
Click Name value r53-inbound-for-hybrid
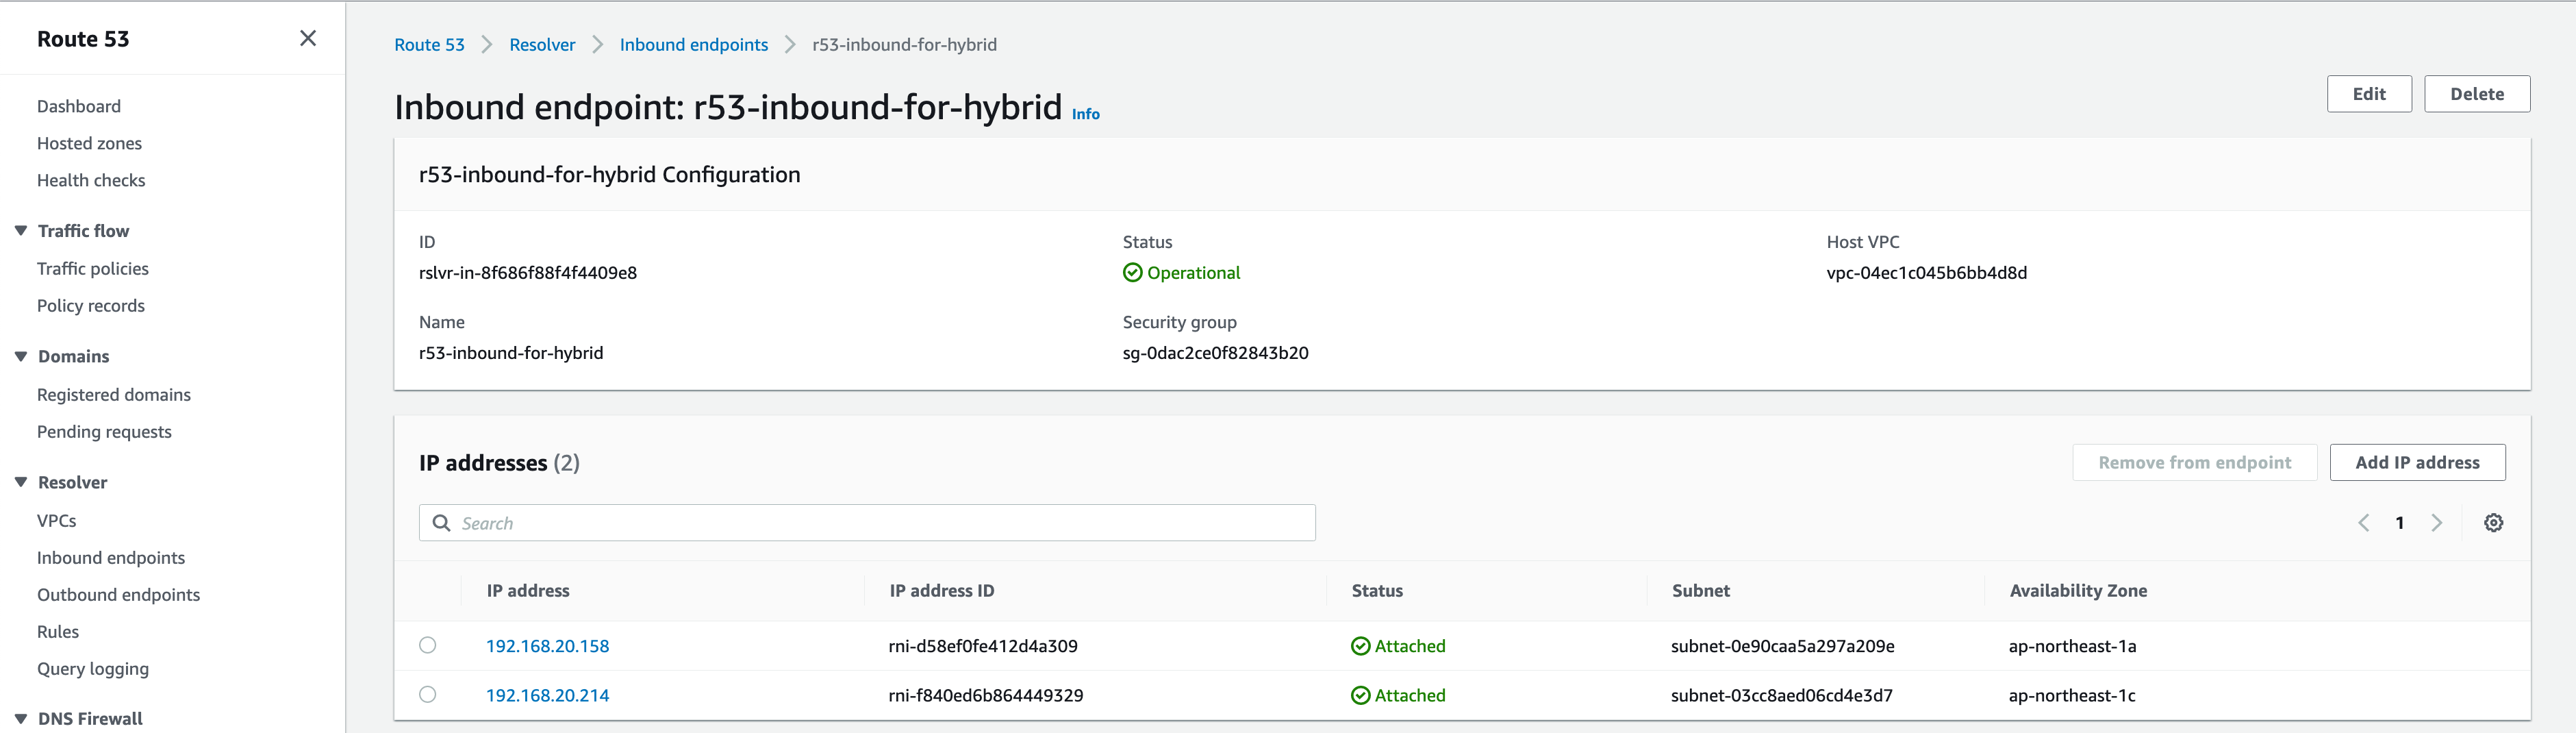511,353
